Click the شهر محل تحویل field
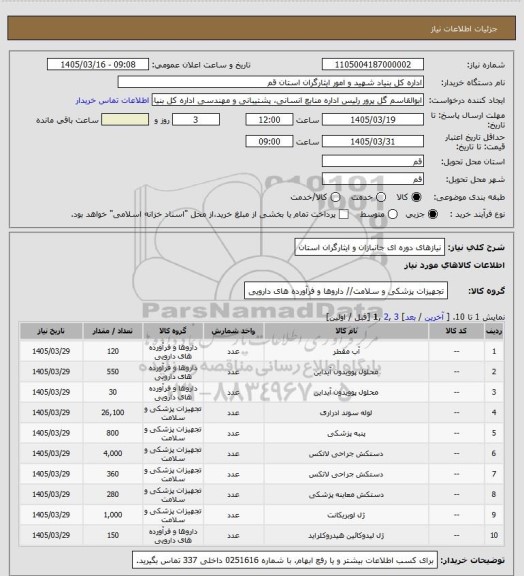The height and width of the screenshot is (576, 524). 373,179
